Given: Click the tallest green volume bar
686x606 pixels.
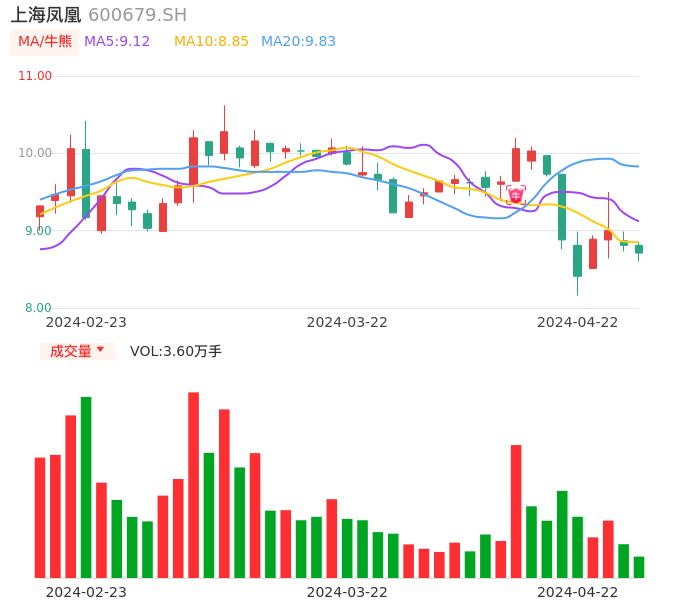Looking at the screenshot, I should click(x=86, y=487).
